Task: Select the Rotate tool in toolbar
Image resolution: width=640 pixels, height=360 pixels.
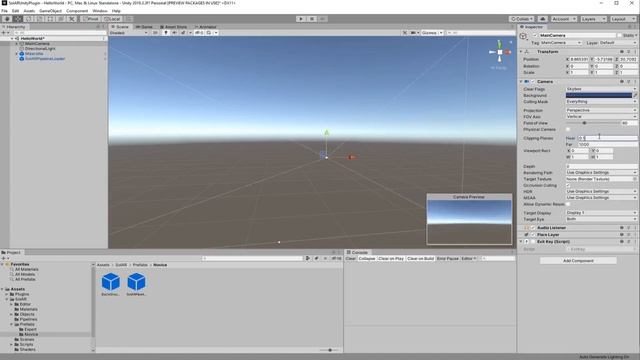Action: click(x=29, y=19)
